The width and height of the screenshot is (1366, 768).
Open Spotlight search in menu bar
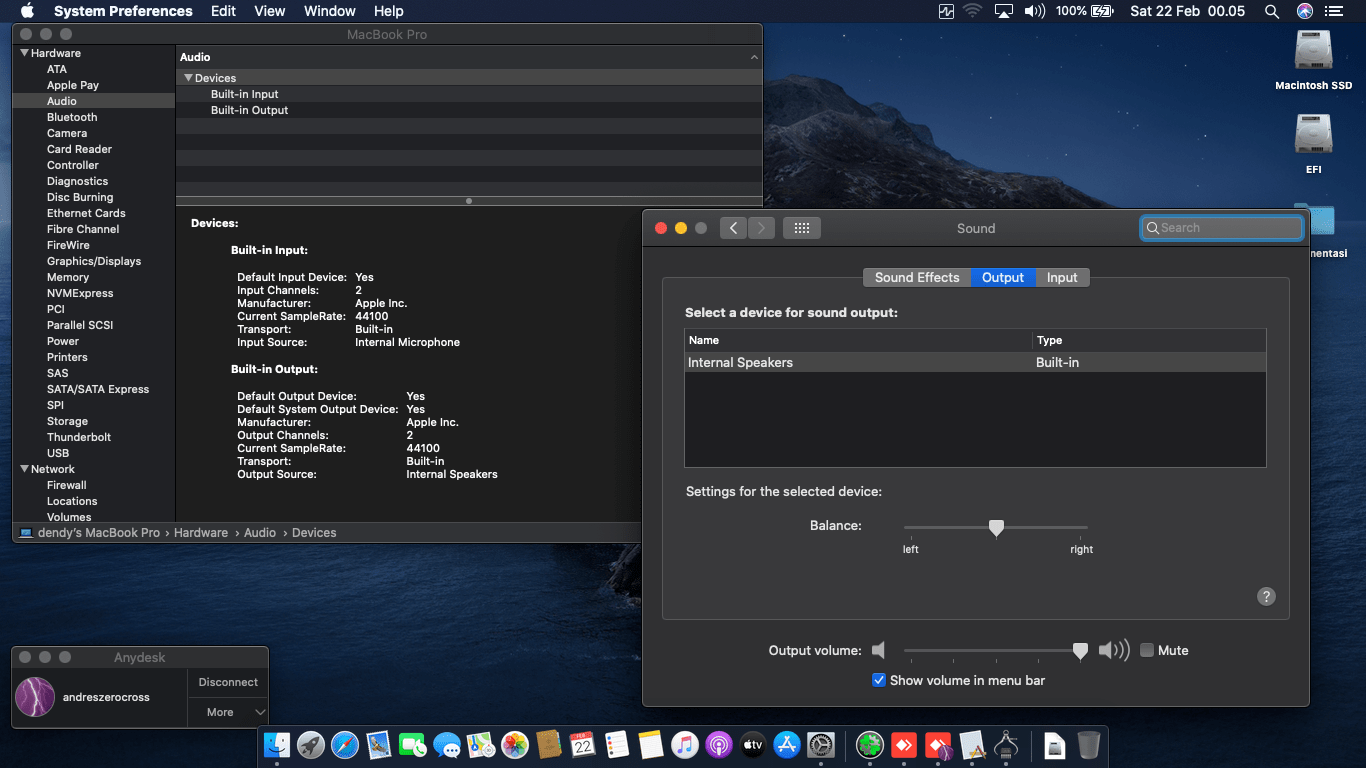tap(1272, 11)
